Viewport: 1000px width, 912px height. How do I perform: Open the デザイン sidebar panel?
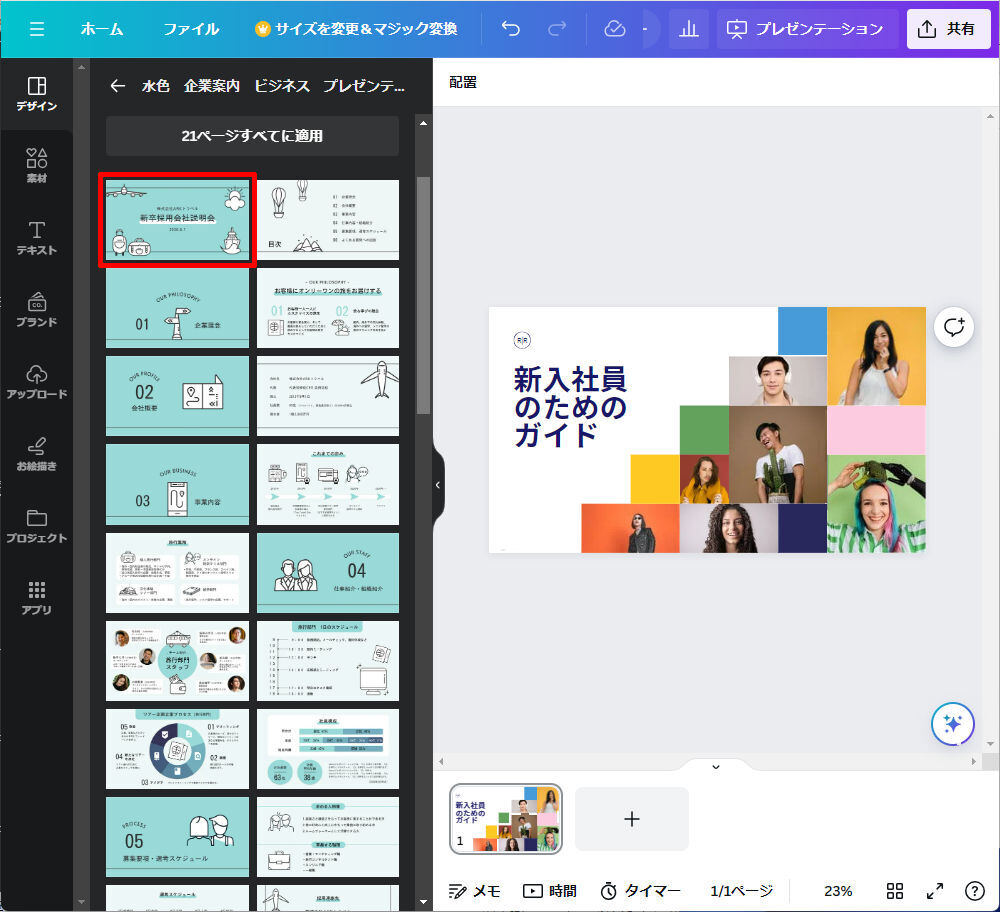(x=37, y=94)
